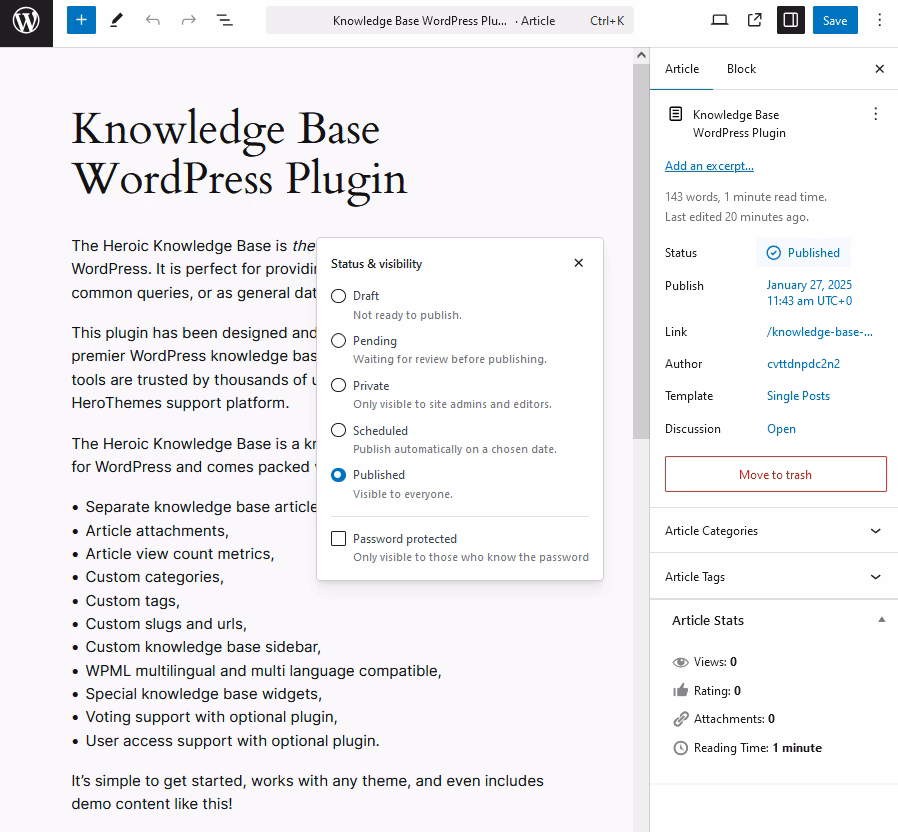Image resolution: width=898 pixels, height=832 pixels.
Task: Open the Single Posts template selector
Action: click(x=798, y=396)
